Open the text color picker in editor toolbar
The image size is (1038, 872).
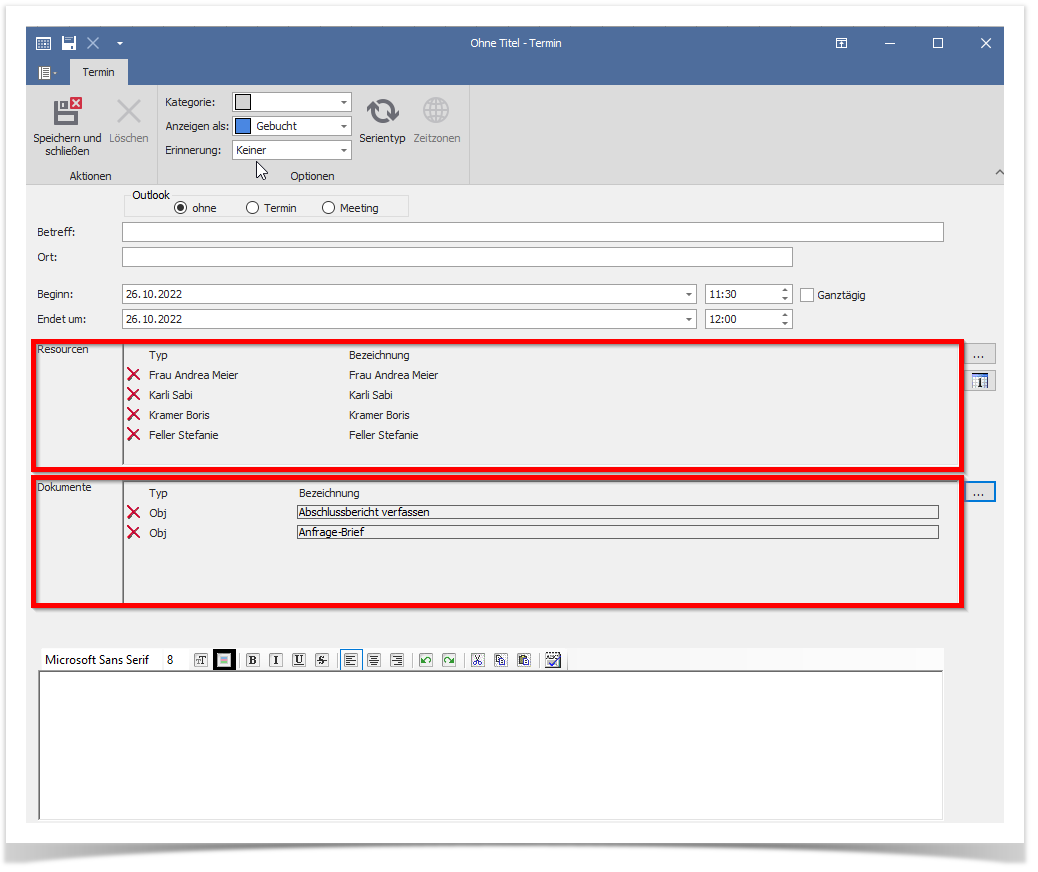(224, 660)
